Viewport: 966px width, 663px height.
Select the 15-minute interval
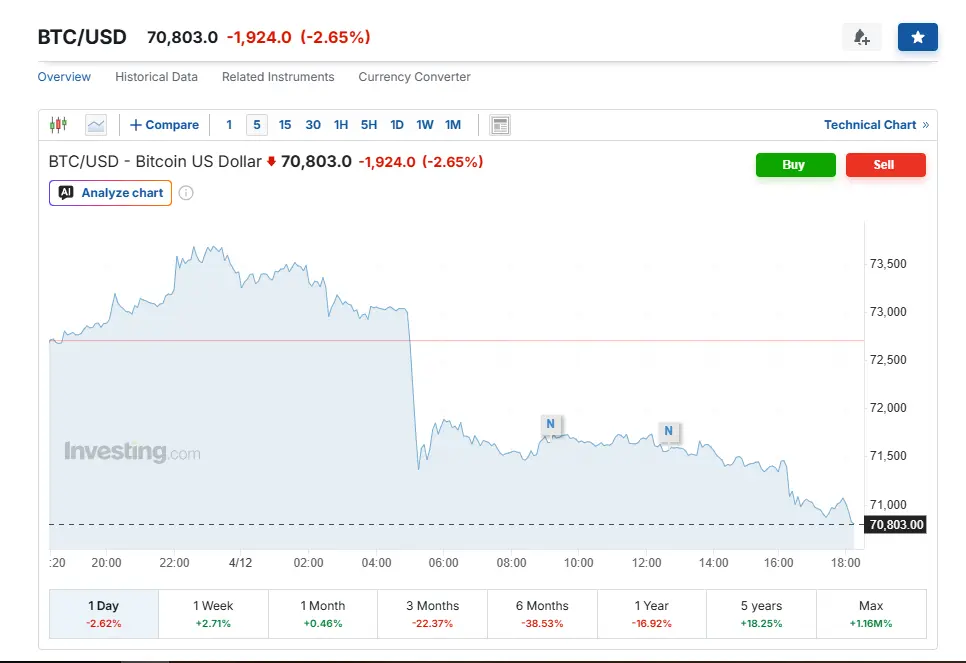coord(285,125)
